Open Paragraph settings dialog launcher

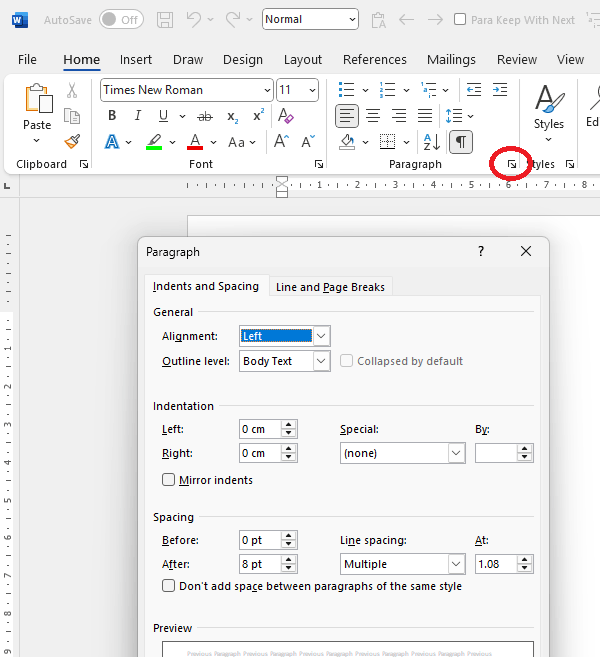click(512, 164)
